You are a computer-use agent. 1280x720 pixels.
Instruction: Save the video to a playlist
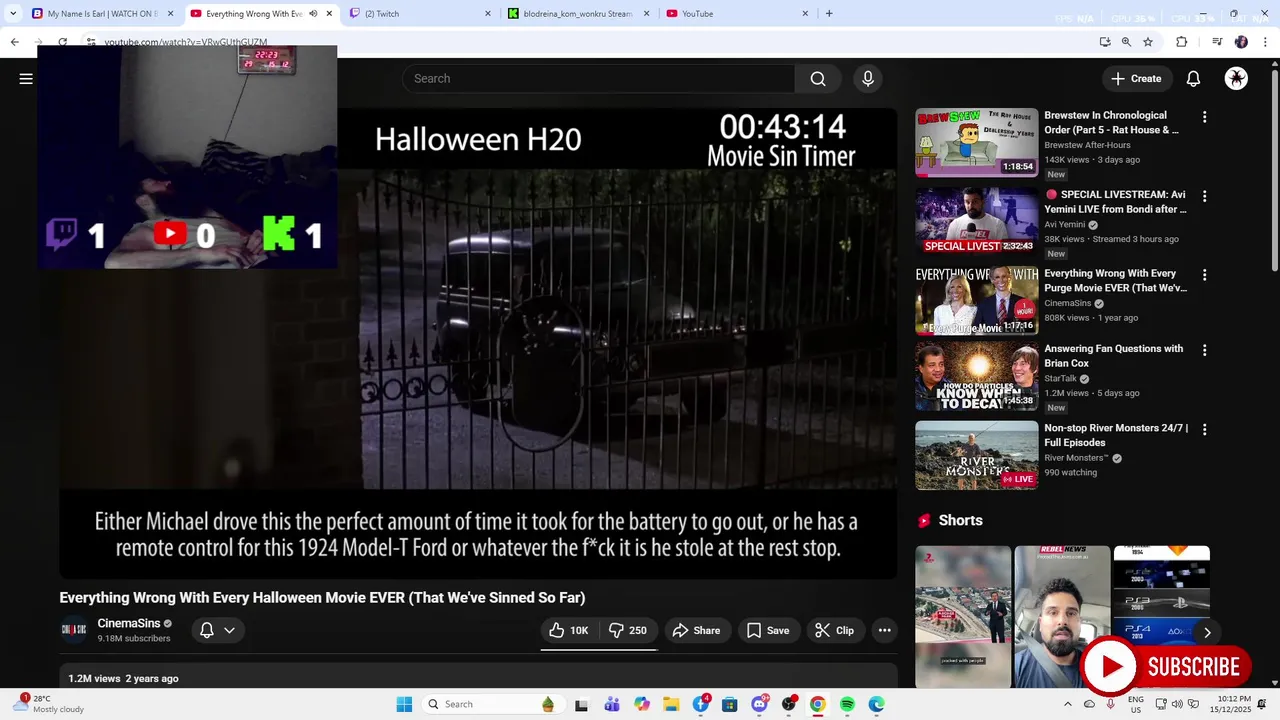tap(768, 630)
